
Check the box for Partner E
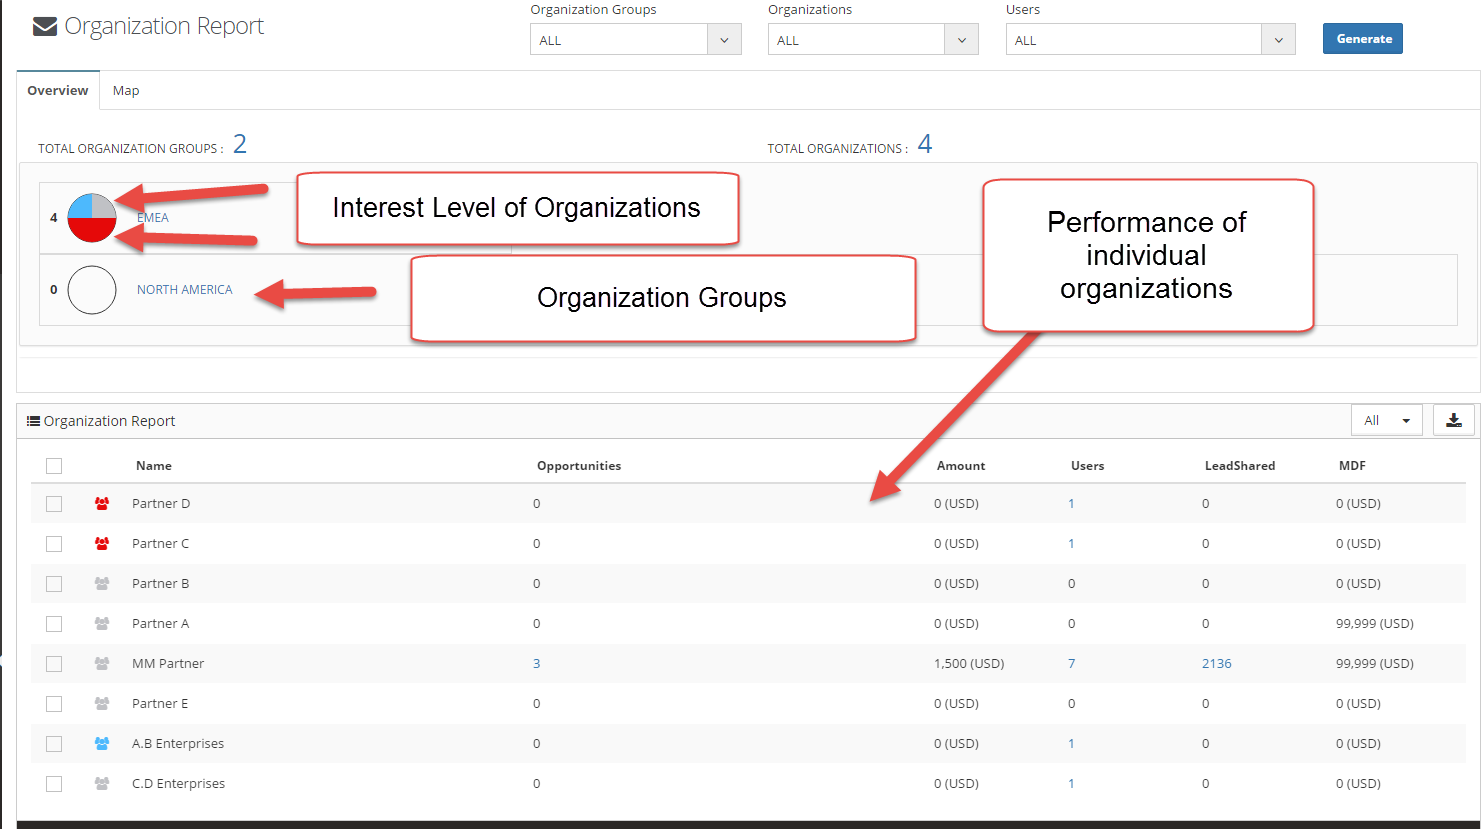[x=54, y=704]
